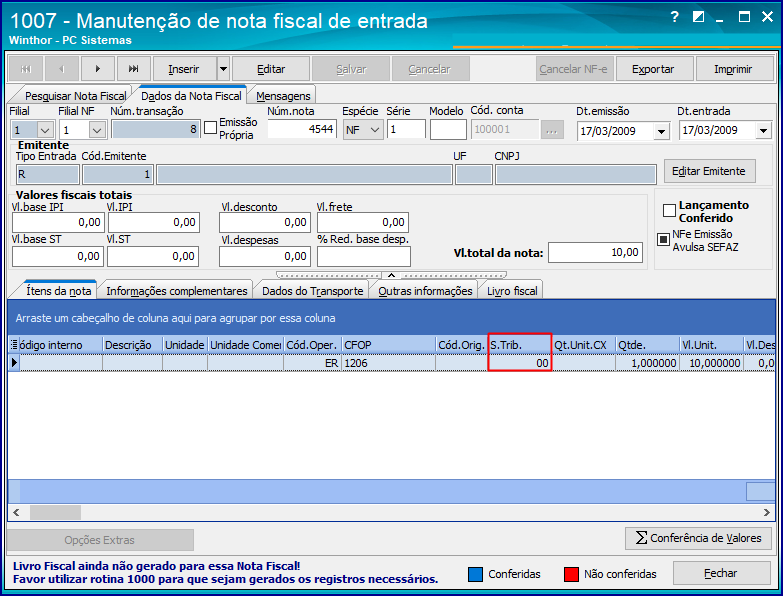This screenshot has height=596, width=783.
Task: Go to next record arrow
Action: (x=97, y=69)
